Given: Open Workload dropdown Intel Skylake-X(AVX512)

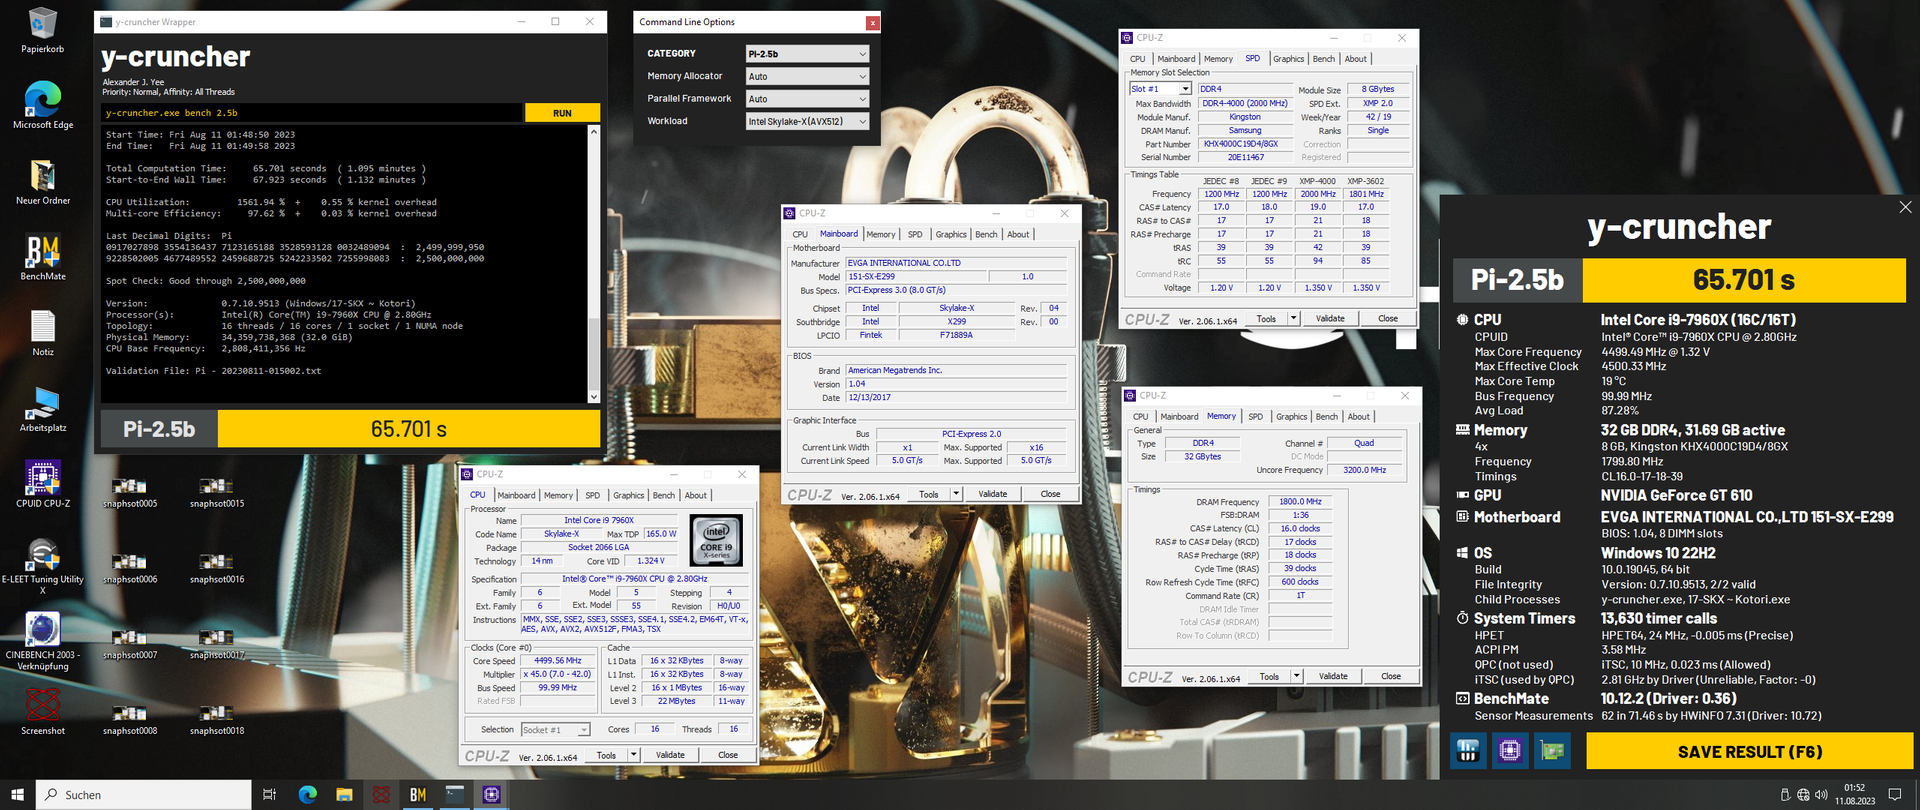Looking at the screenshot, I should 807,121.
